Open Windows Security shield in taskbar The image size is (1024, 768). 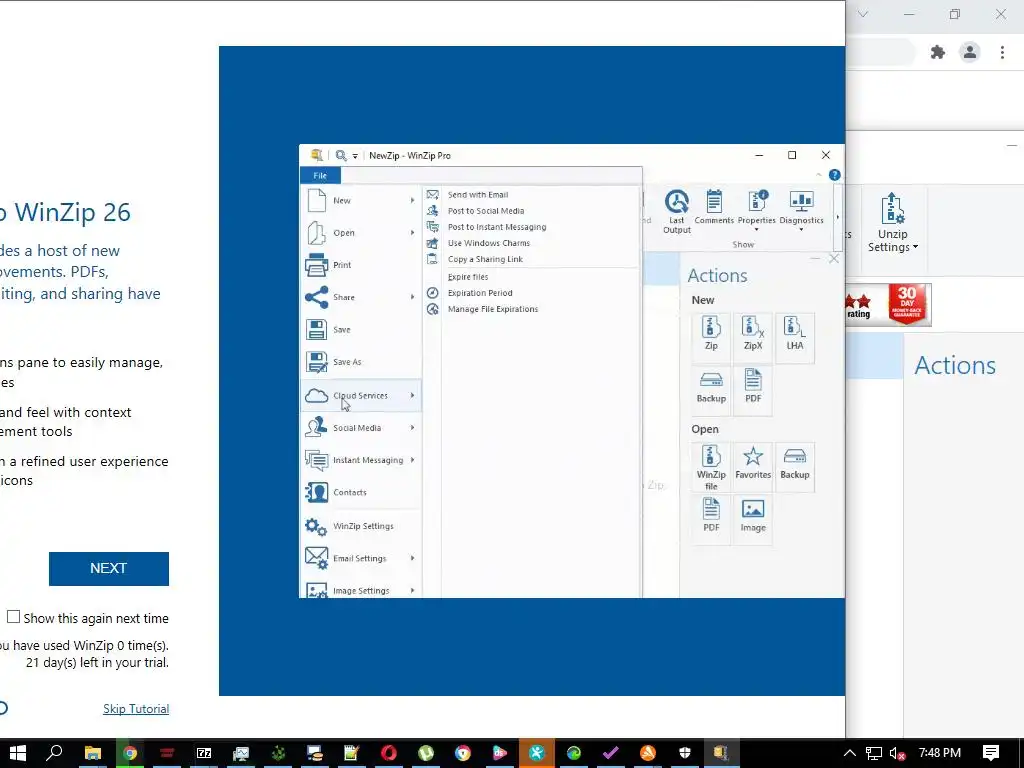(x=684, y=753)
